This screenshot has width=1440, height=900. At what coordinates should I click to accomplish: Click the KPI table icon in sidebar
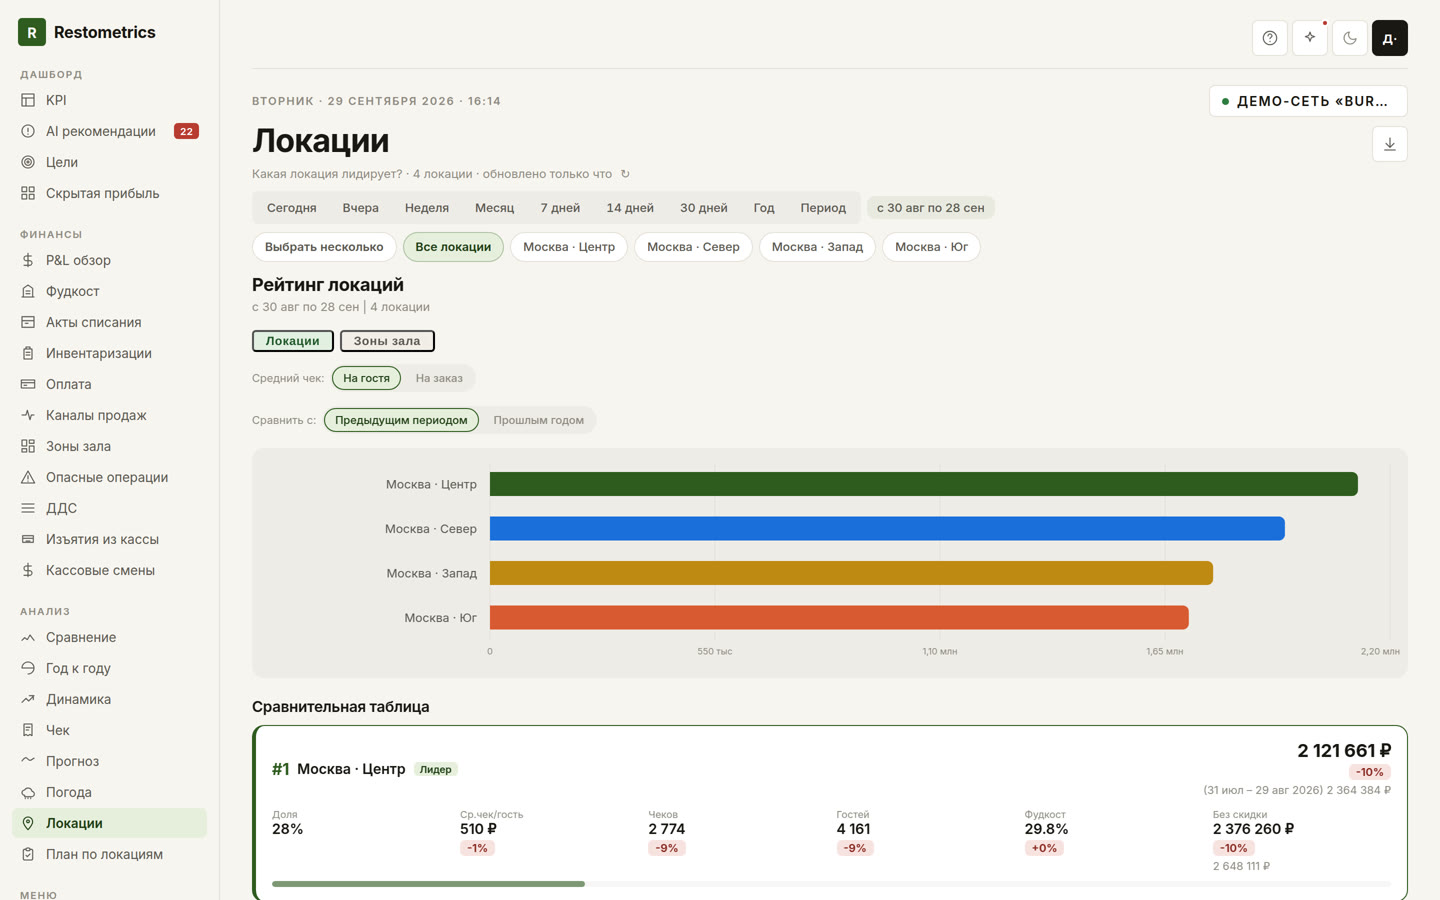coord(28,100)
